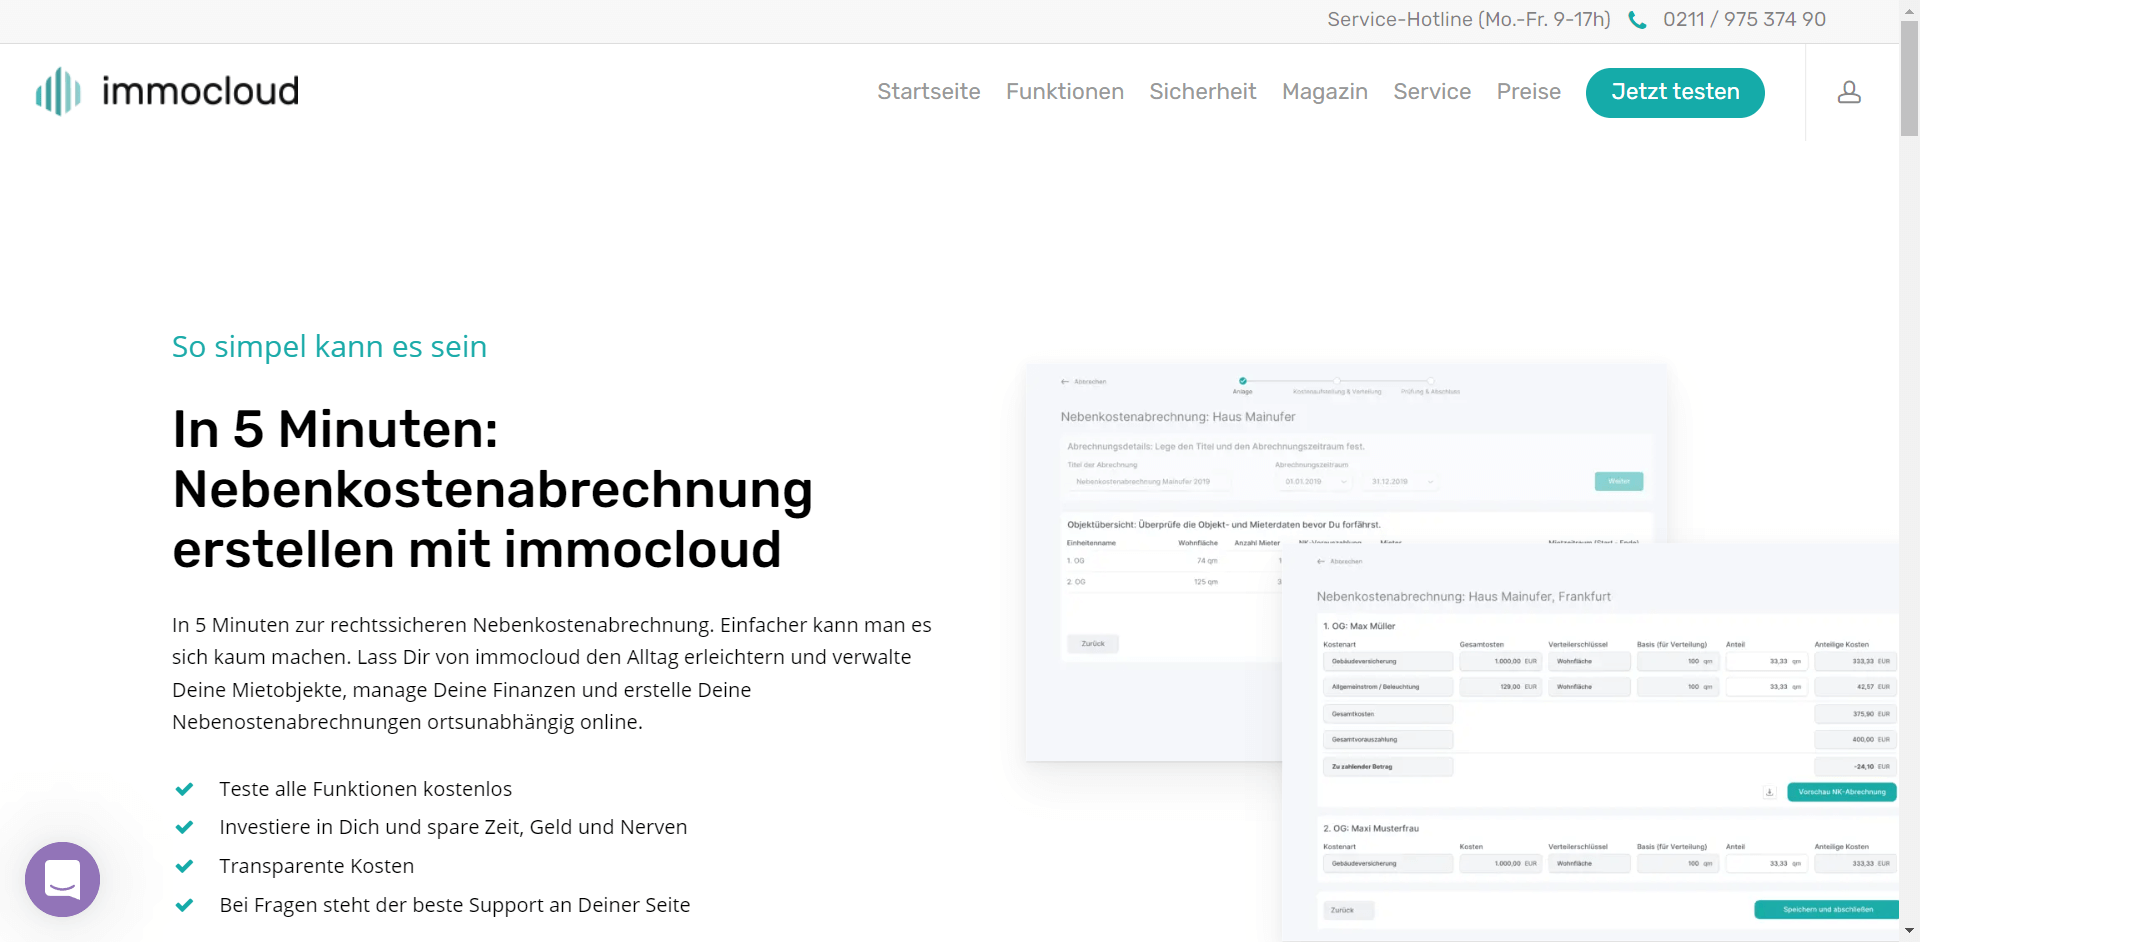
Task: Click the Jetzt testen button
Action: pos(1675,93)
